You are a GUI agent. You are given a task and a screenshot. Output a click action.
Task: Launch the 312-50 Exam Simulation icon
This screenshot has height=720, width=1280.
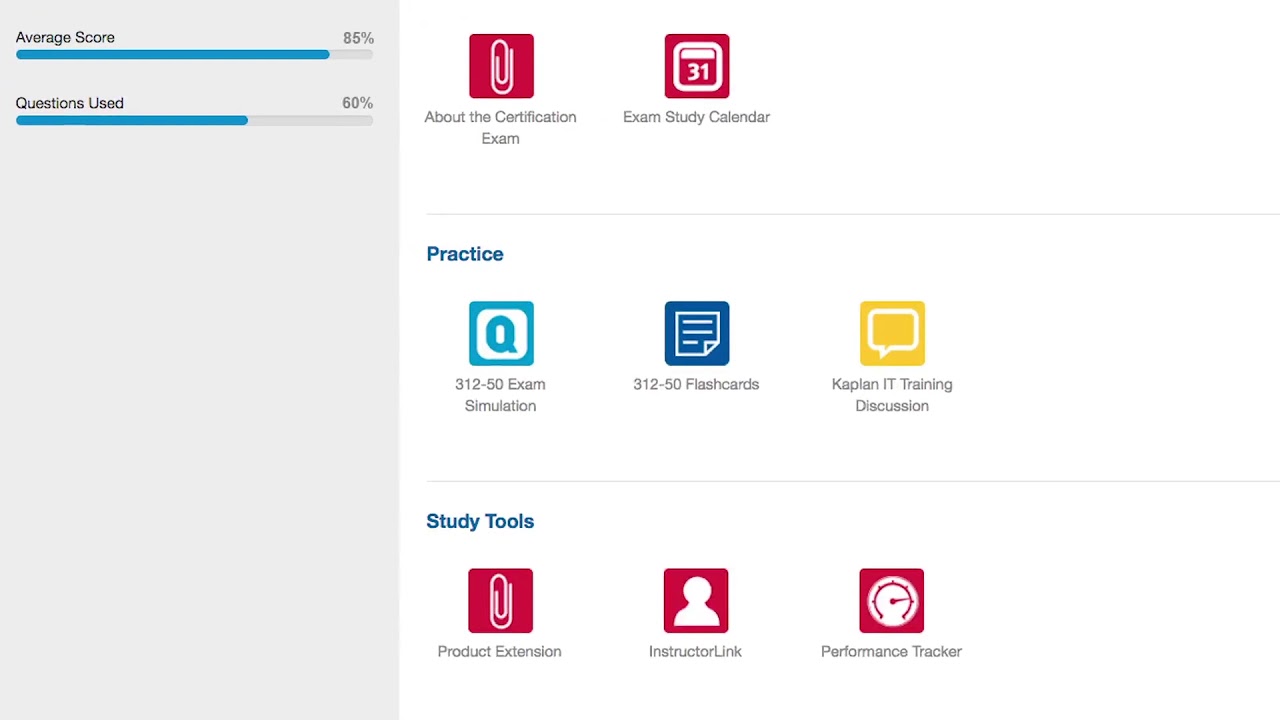(501, 333)
